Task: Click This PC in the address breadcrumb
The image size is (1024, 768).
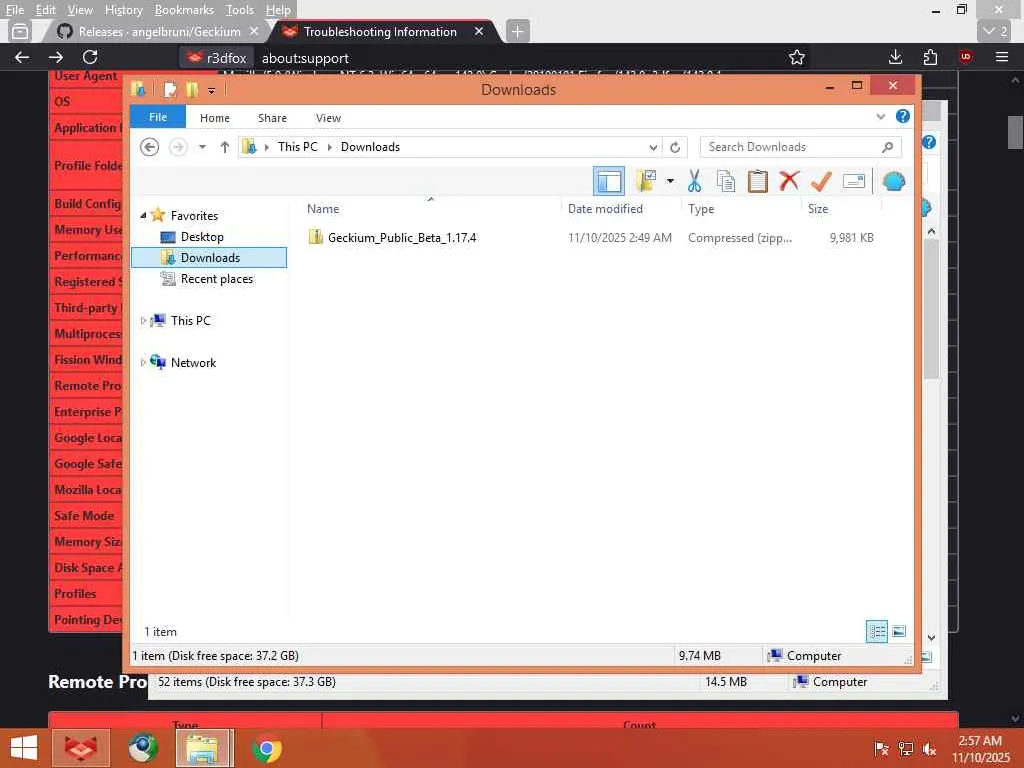Action: pos(298,147)
